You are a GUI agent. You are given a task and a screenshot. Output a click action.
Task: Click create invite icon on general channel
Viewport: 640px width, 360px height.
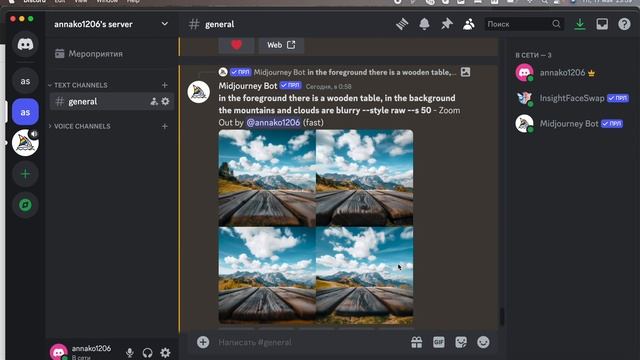coord(154,102)
